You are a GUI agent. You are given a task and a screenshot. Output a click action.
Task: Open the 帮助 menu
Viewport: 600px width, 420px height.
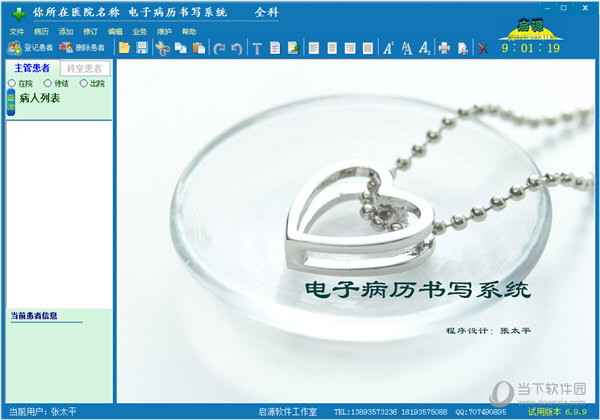pyautogui.click(x=189, y=32)
